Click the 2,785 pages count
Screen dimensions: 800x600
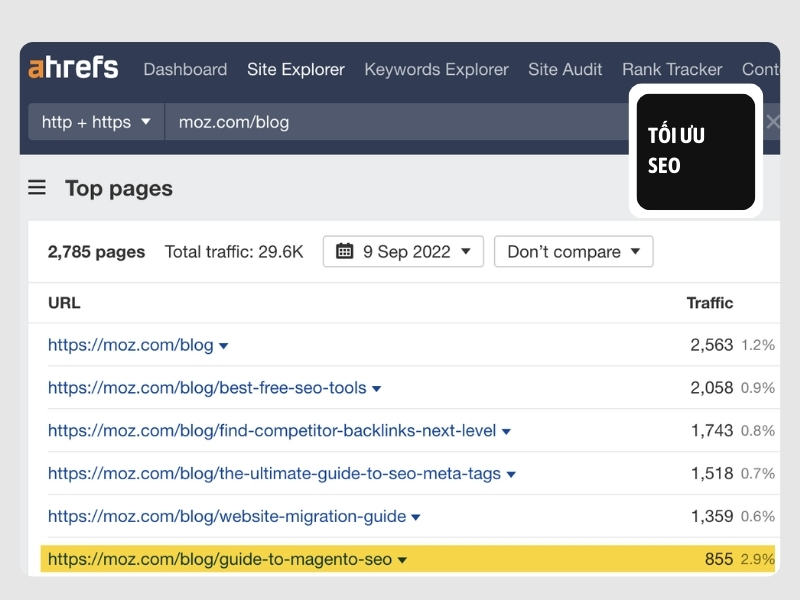(x=96, y=252)
